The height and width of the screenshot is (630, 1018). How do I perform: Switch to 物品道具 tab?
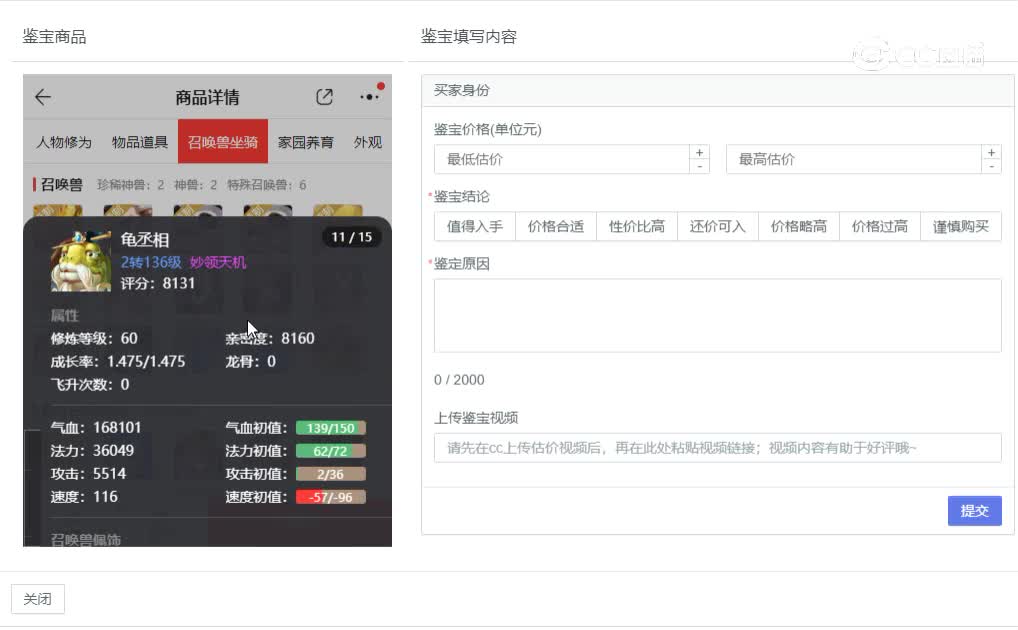[140, 142]
